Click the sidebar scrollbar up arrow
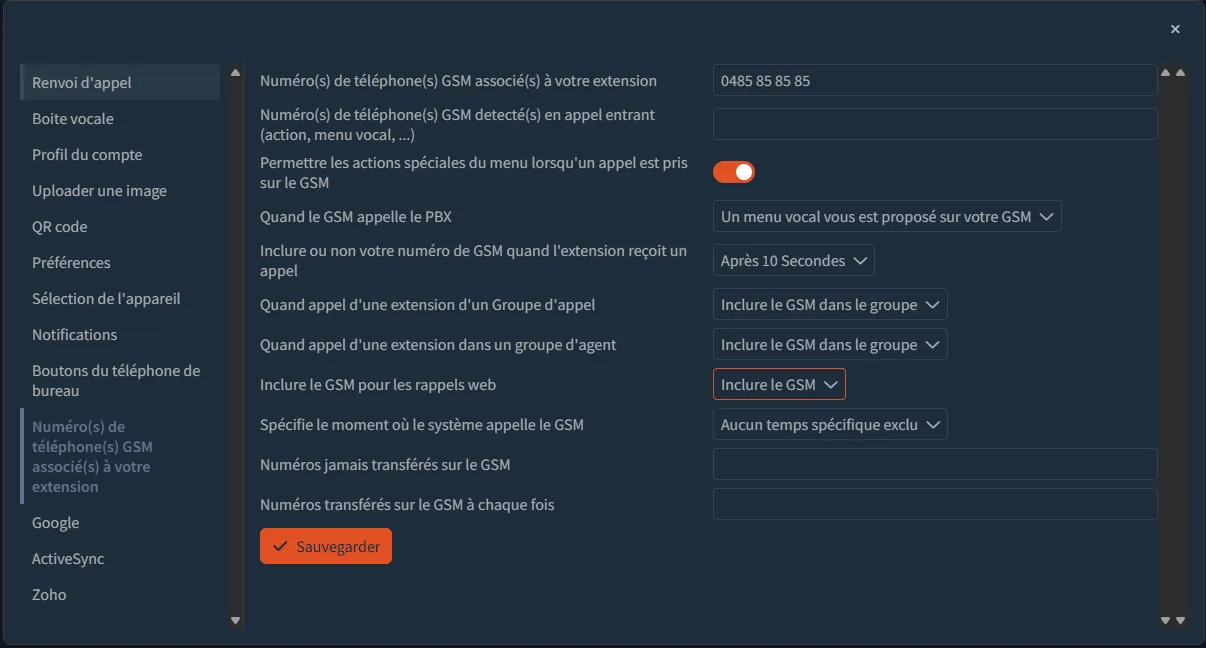Image resolution: width=1206 pixels, height=648 pixels. (x=236, y=72)
